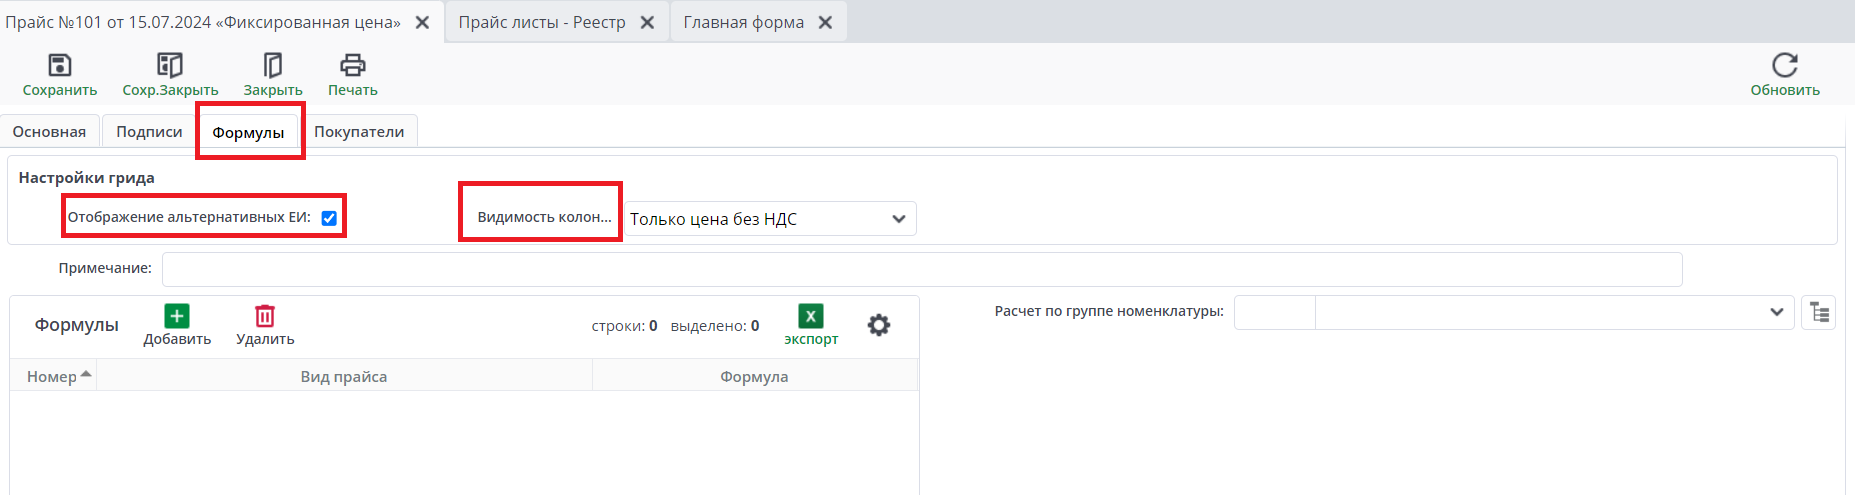The width and height of the screenshot is (1855, 495).
Task: Click the Сохр.Закрыть save and close icon
Action: [x=170, y=66]
